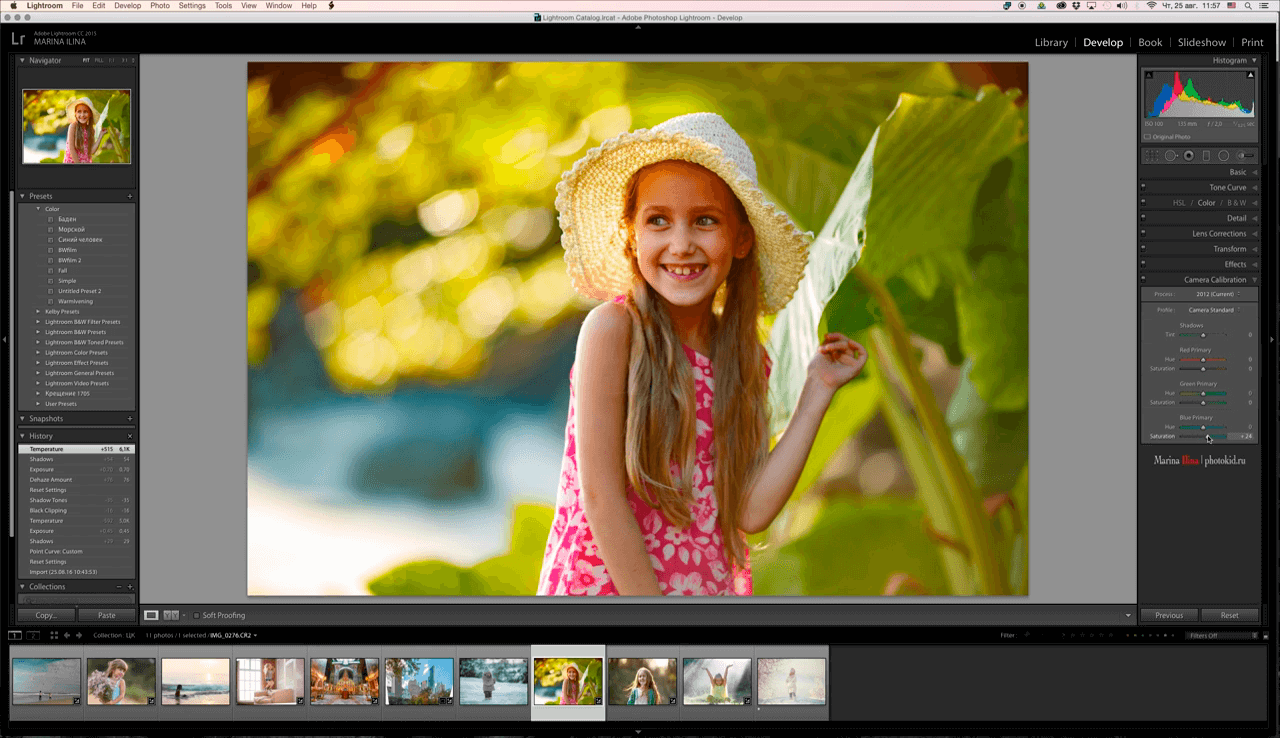This screenshot has height=738, width=1280.
Task: Expand Lightroom Color Presets folder
Action: (76, 352)
